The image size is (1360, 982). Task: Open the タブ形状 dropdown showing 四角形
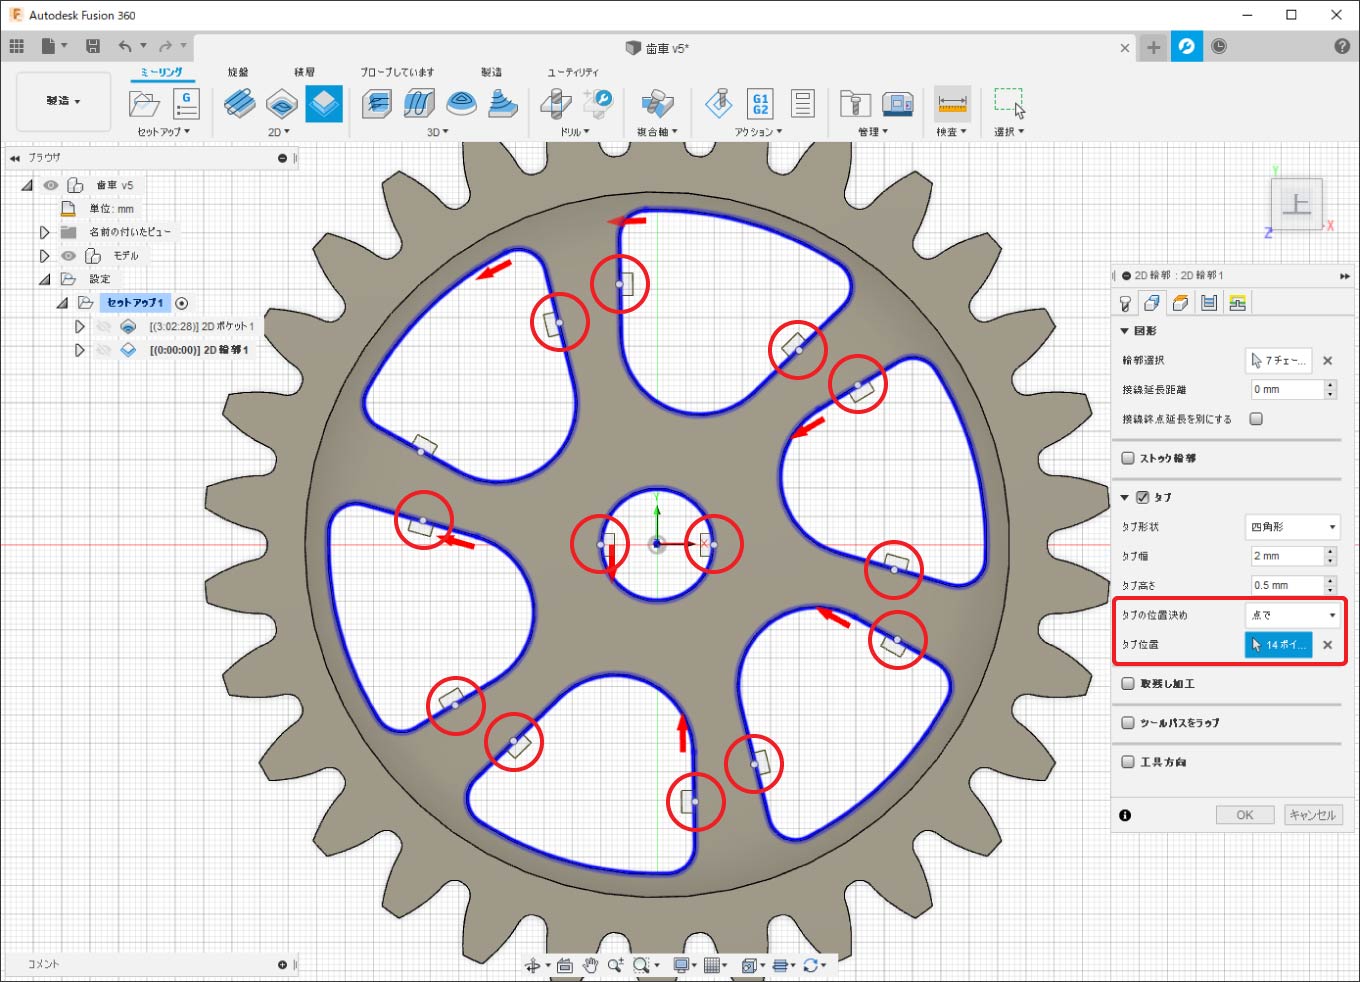point(1293,527)
